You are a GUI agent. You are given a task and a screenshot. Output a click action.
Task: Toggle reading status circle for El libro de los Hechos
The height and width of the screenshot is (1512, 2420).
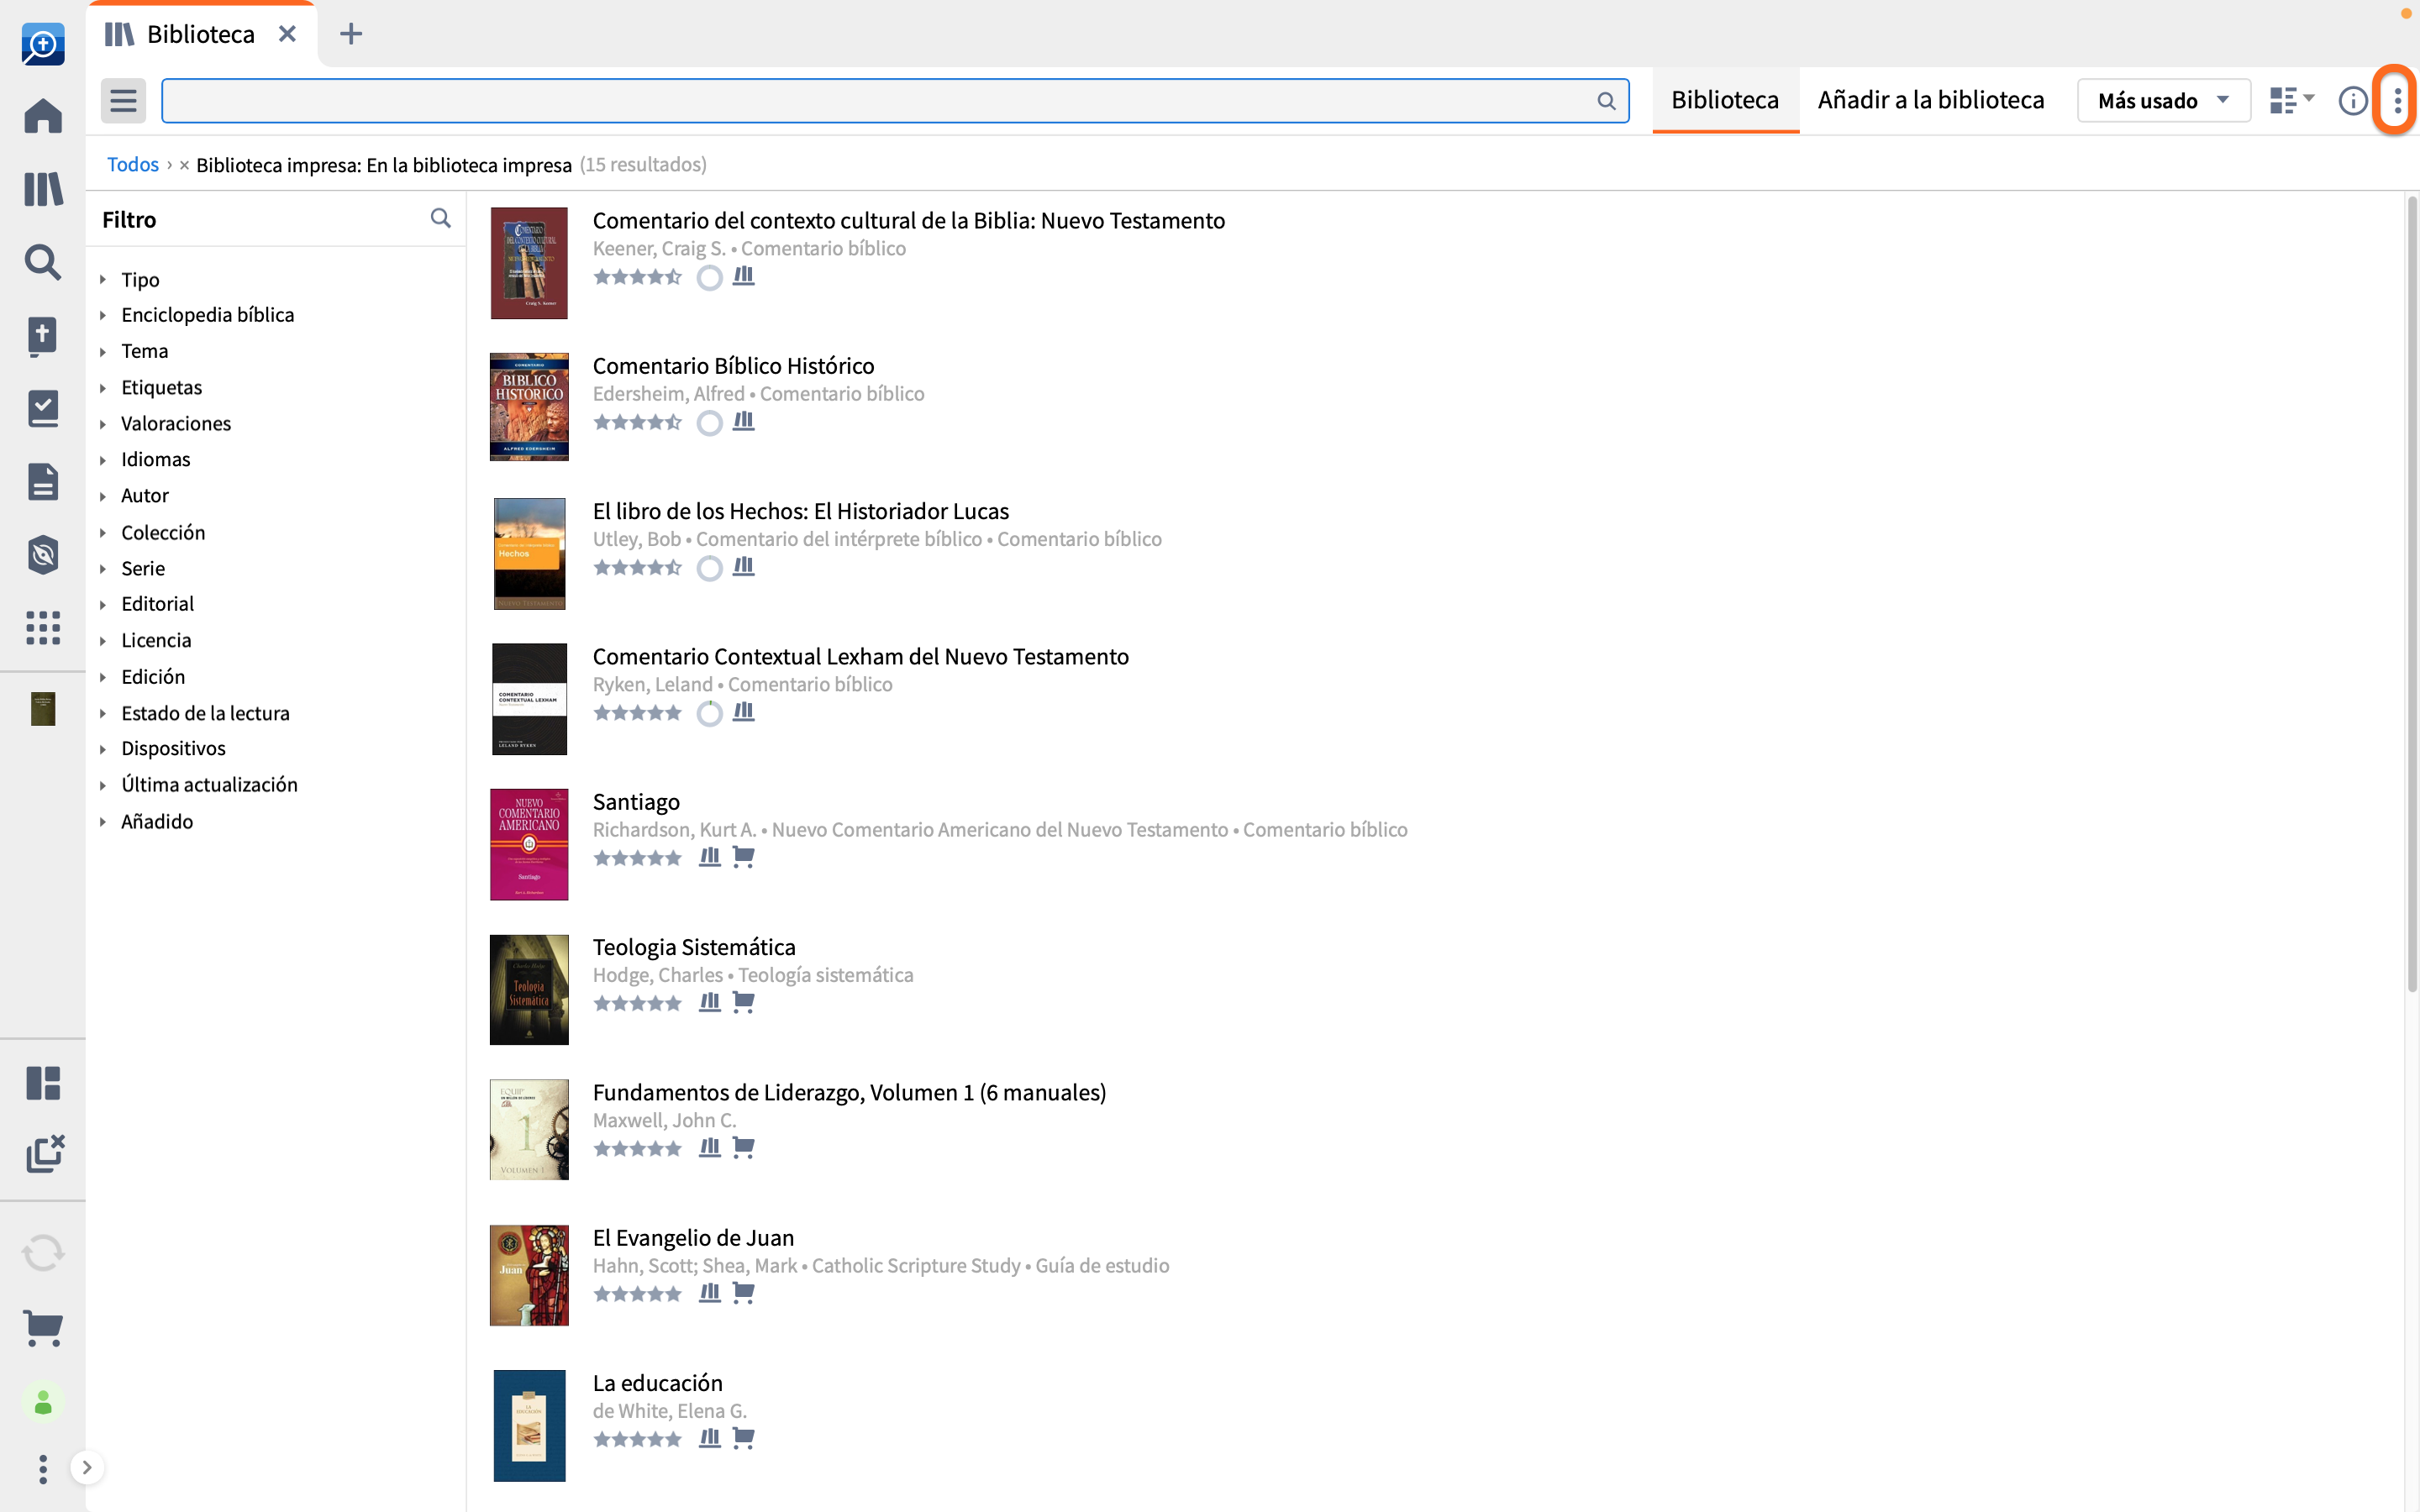709,568
